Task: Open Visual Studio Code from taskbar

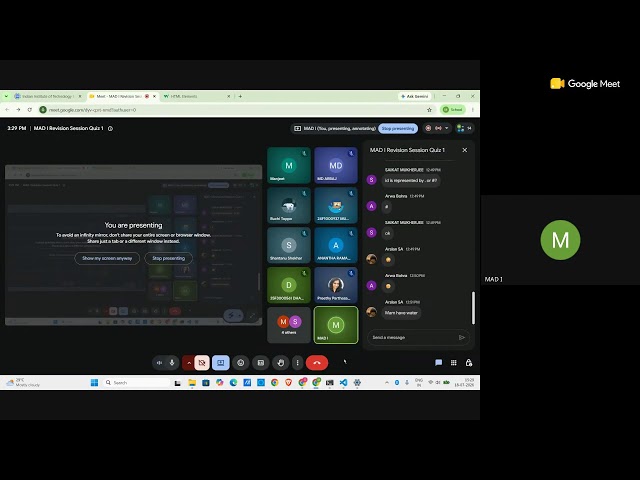Action: [343, 382]
